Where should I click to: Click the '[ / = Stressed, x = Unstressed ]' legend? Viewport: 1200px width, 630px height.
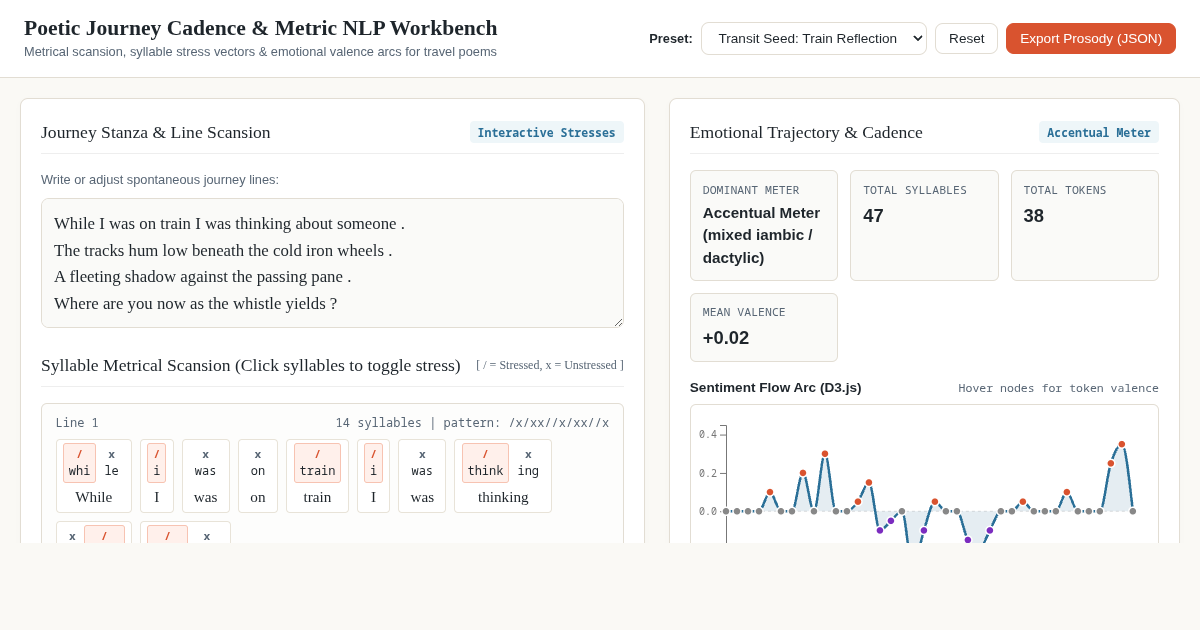(550, 365)
